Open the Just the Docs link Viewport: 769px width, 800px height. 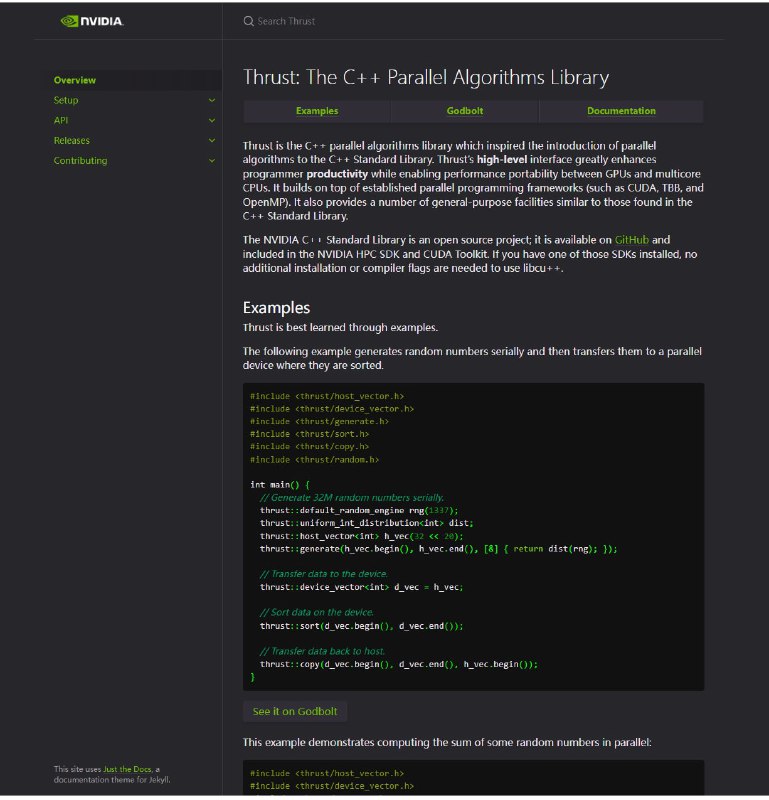click(127, 769)
